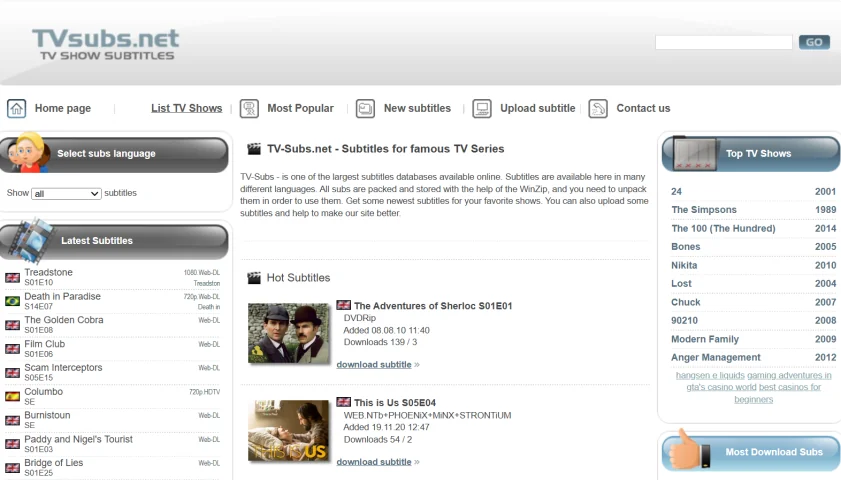
Task: Click the Most Download Subs header
Action: click(751, 453)
